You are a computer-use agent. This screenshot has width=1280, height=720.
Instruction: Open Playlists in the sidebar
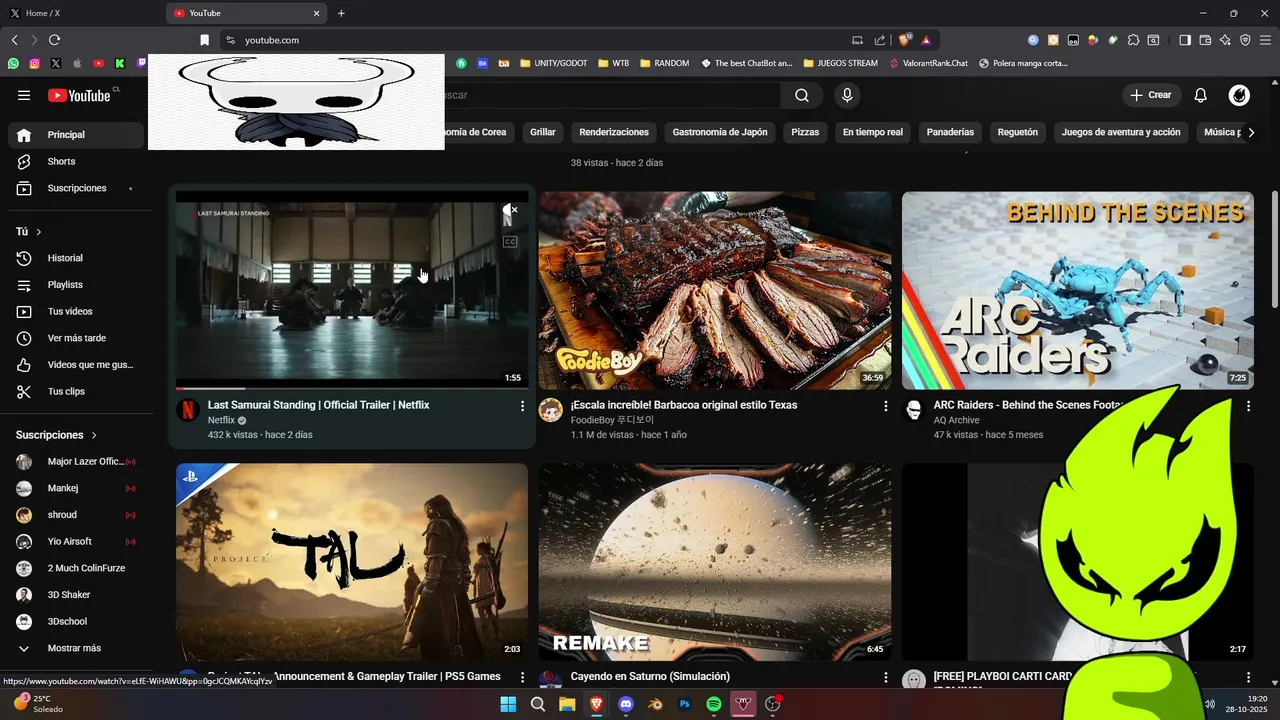coord(76,285)
